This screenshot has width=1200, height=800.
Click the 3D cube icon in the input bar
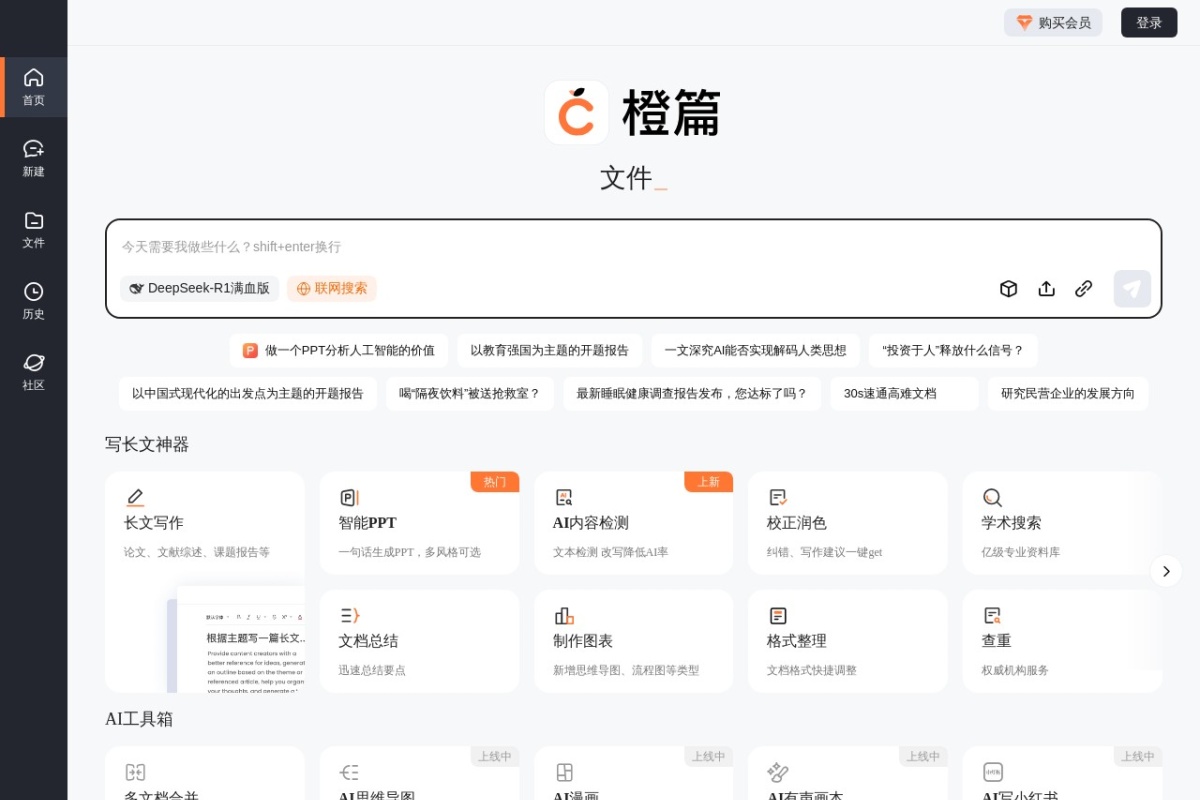[1008, 288]
